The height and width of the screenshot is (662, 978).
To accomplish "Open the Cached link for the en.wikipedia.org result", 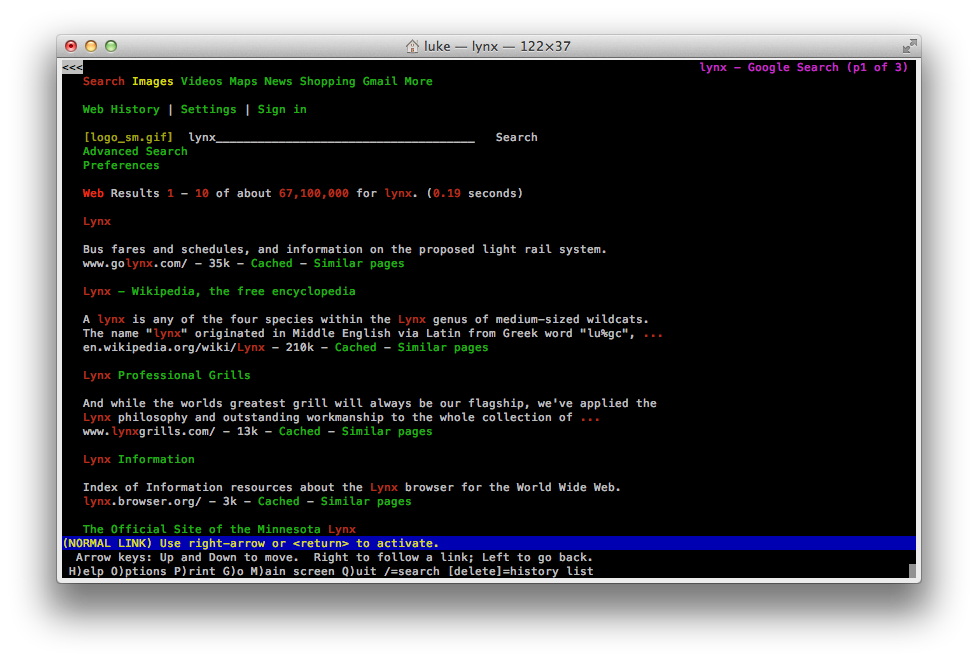I will [x=355, y=348].
